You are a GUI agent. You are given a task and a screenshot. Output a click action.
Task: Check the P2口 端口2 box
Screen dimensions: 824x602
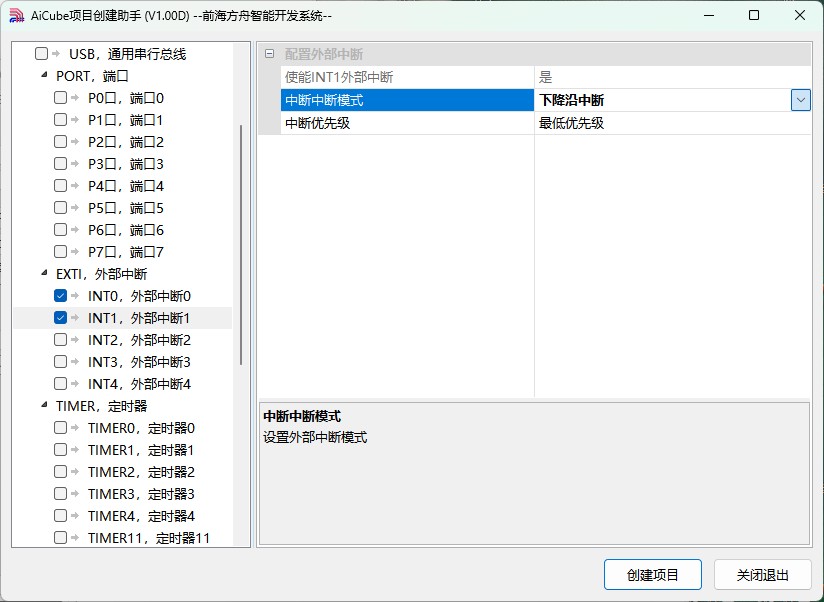60,142
